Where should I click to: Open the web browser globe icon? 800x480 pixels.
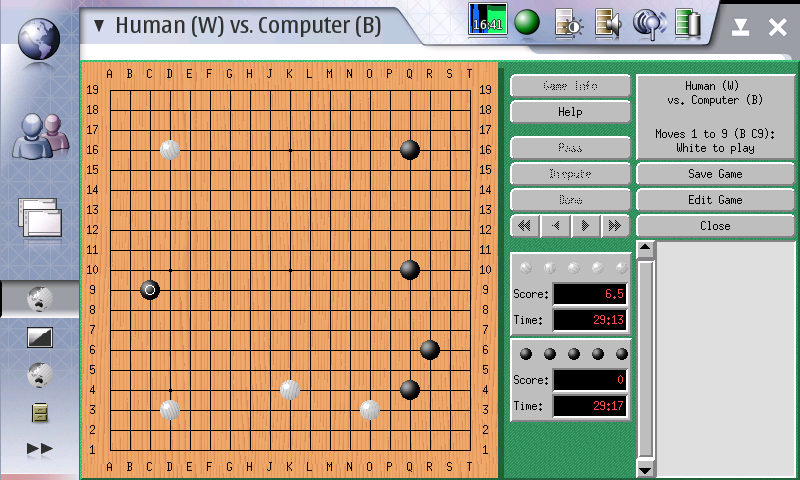click(x=39, y=37)
